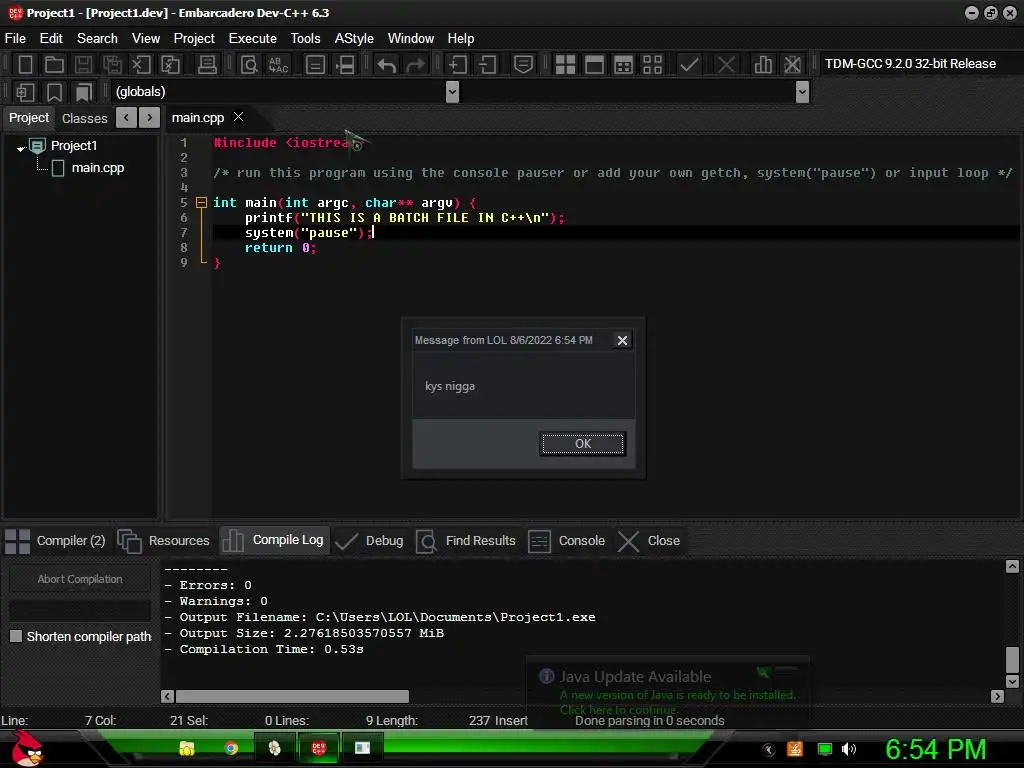
Task: Click the Replace (AB-AC) toolbar icon
Action: click(x=278, y=64)
